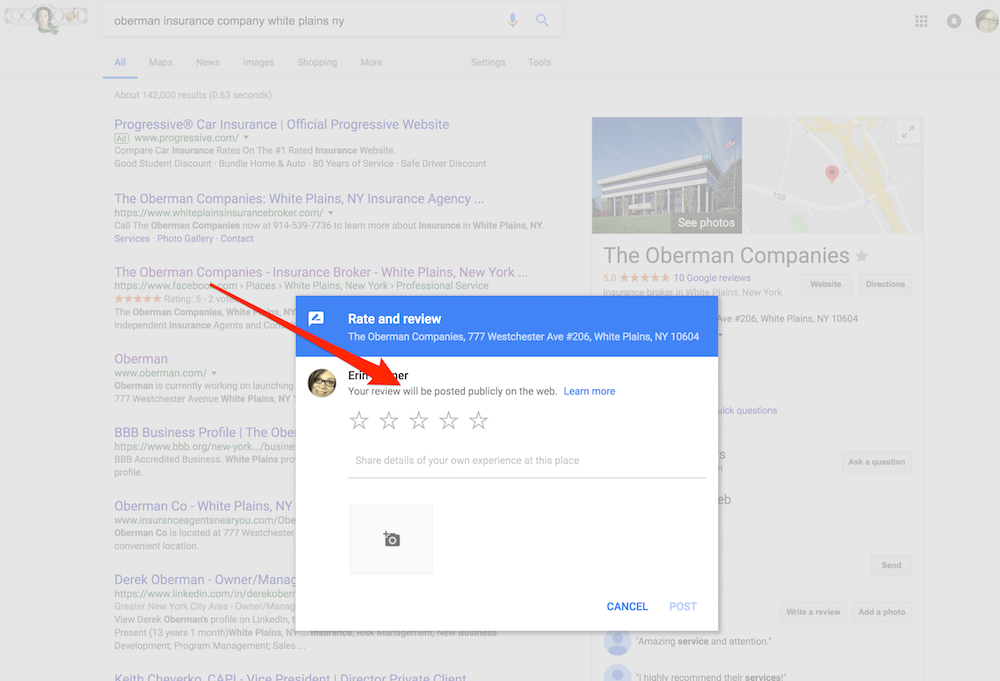Expand the map with the corner arrows icon
1000x681 pixels.
tap(908, 133)
